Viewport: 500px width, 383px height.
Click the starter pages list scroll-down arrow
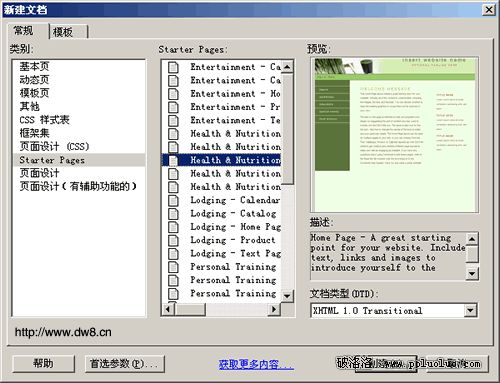point(287,296)
